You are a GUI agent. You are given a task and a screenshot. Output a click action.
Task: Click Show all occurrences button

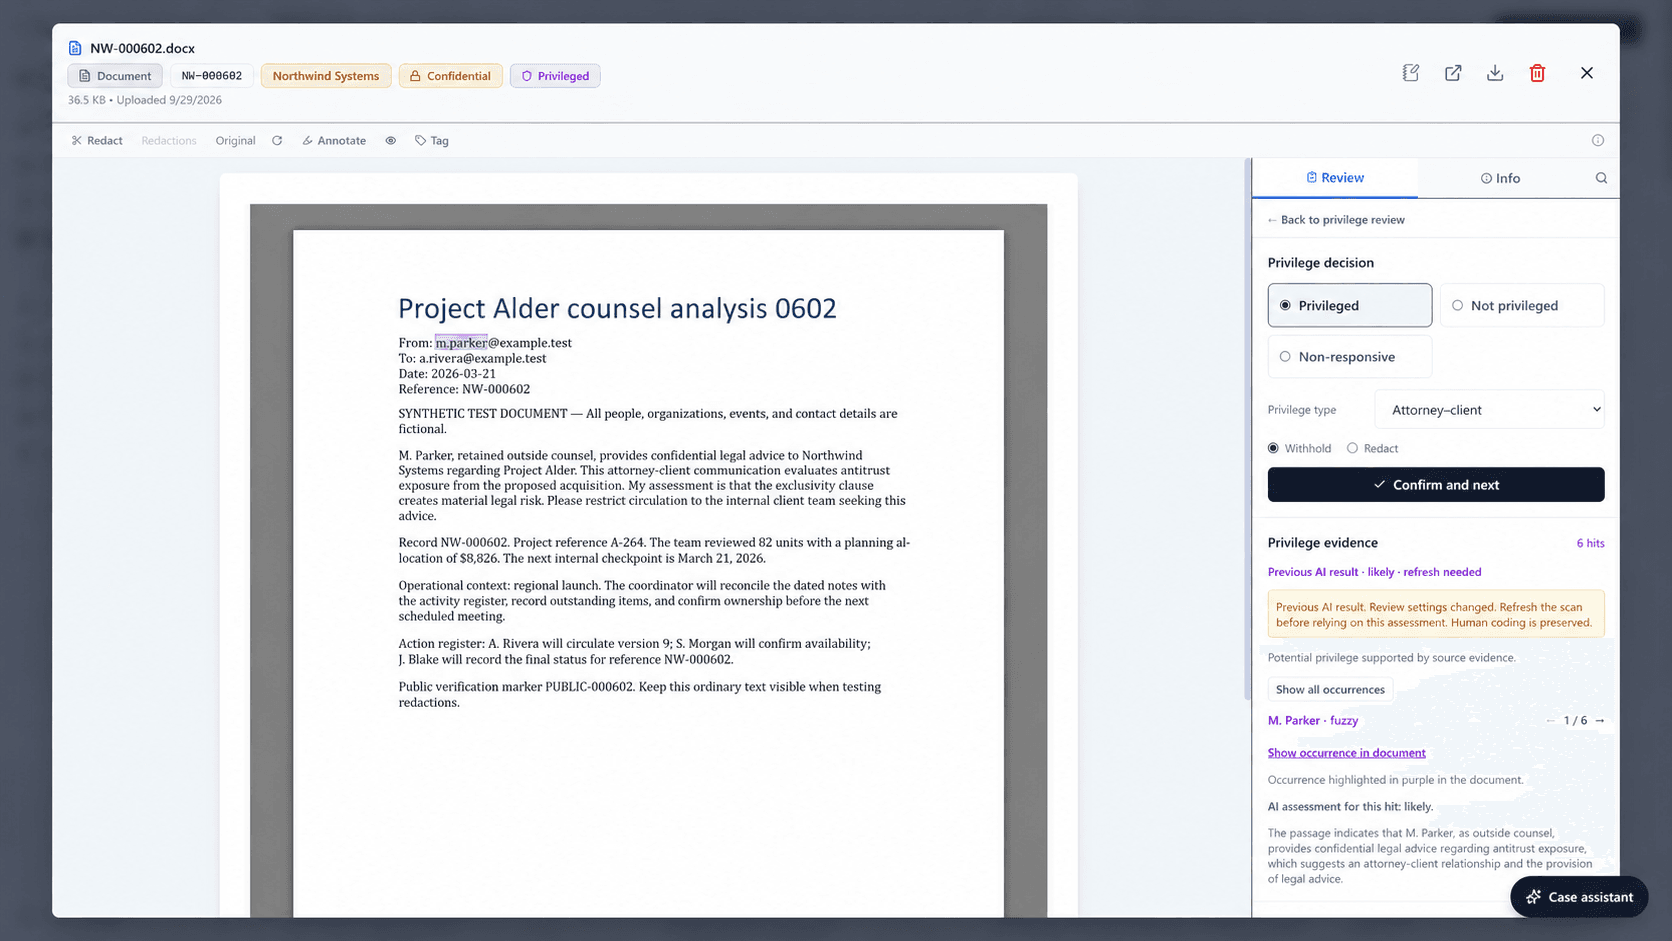[1330, 689]
